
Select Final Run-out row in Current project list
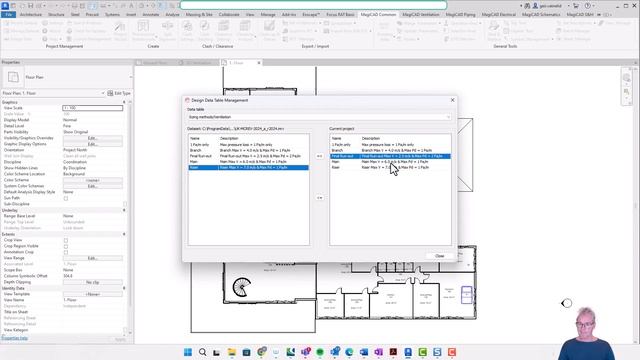click(390, 156)
